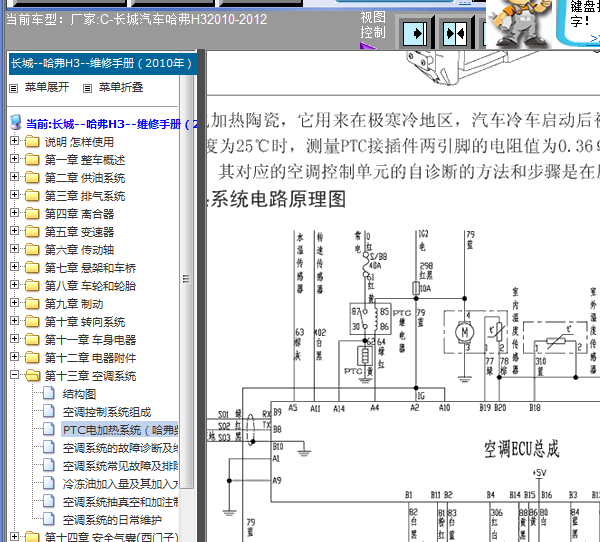
Task: Open 空调系统的故障诊断 page
Action: [x=121, y=448]
